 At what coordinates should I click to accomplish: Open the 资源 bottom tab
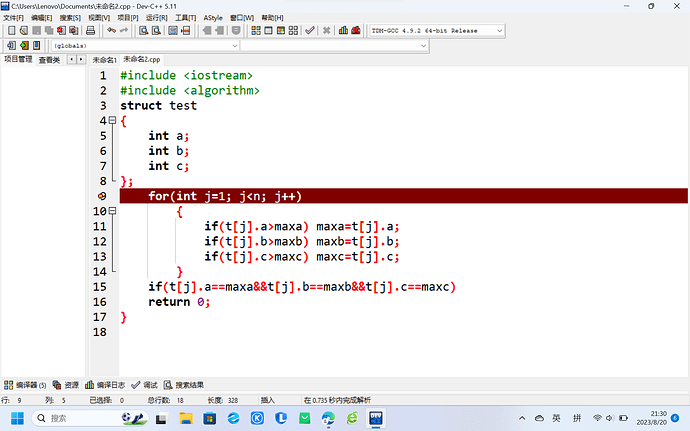click(x=66, y=385)
